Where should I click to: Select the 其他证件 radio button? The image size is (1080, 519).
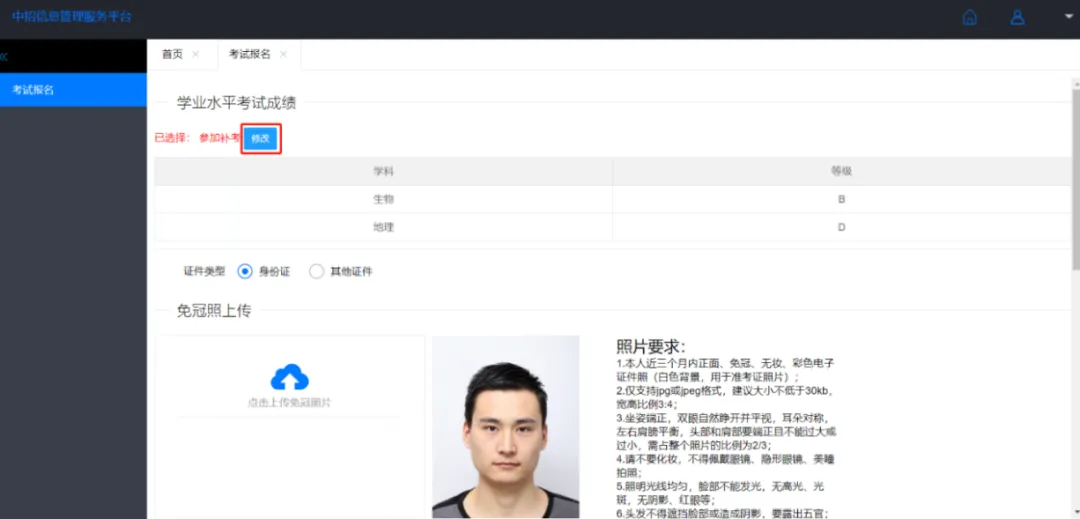click(x=316, y=271)
